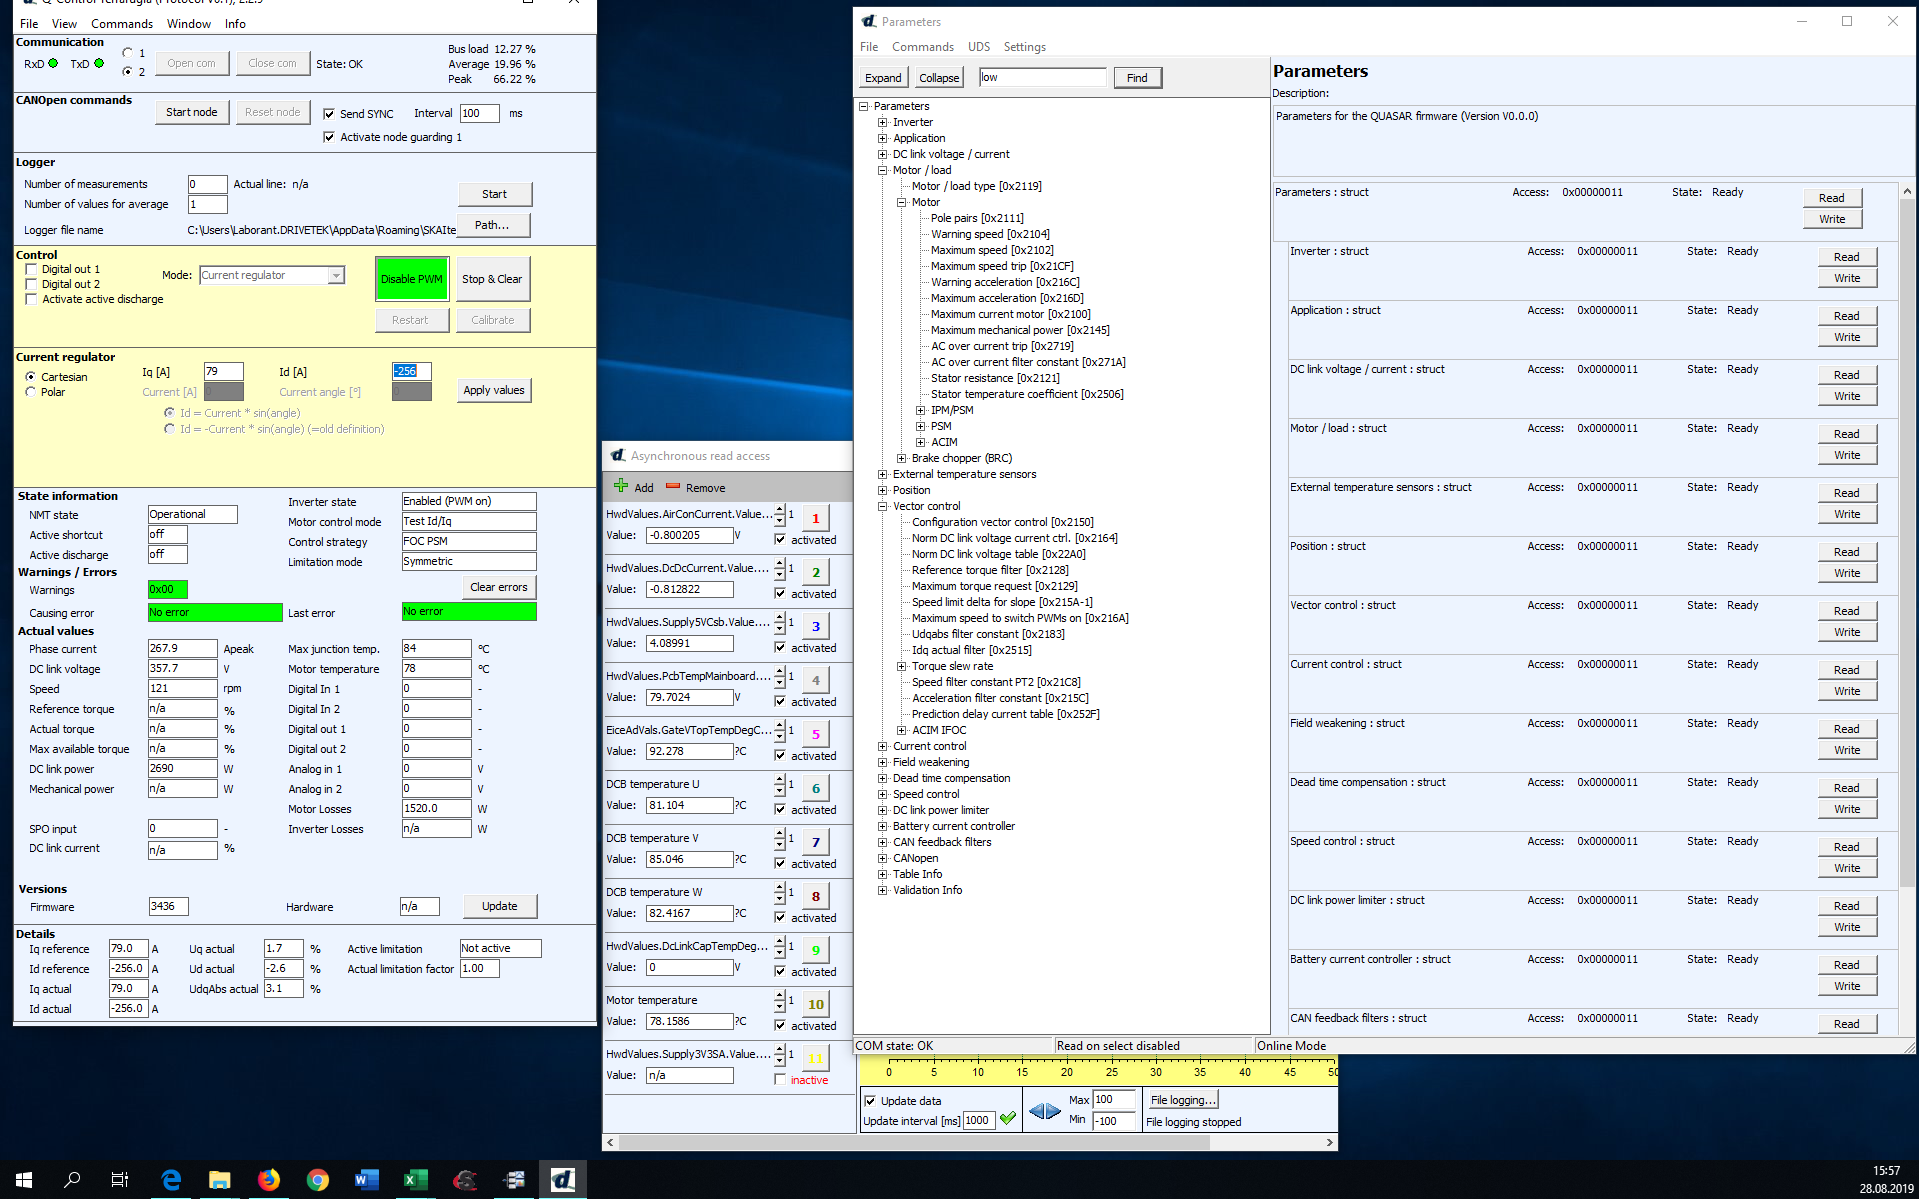Click the grey channel 4 number button

coord(816,680)
